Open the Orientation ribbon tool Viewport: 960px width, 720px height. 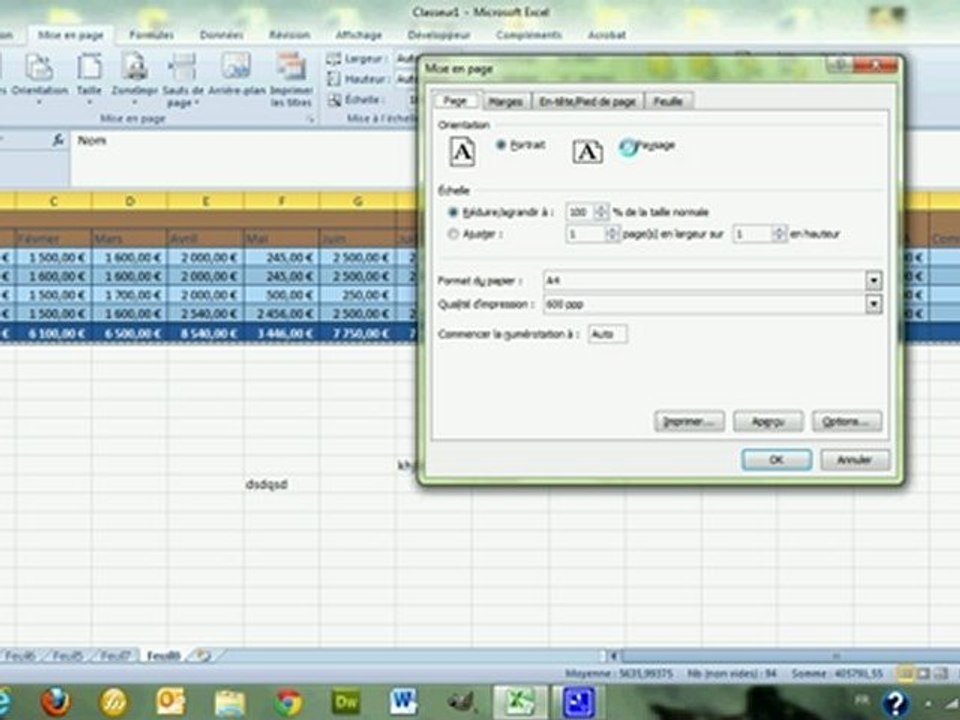pos(40,78)
